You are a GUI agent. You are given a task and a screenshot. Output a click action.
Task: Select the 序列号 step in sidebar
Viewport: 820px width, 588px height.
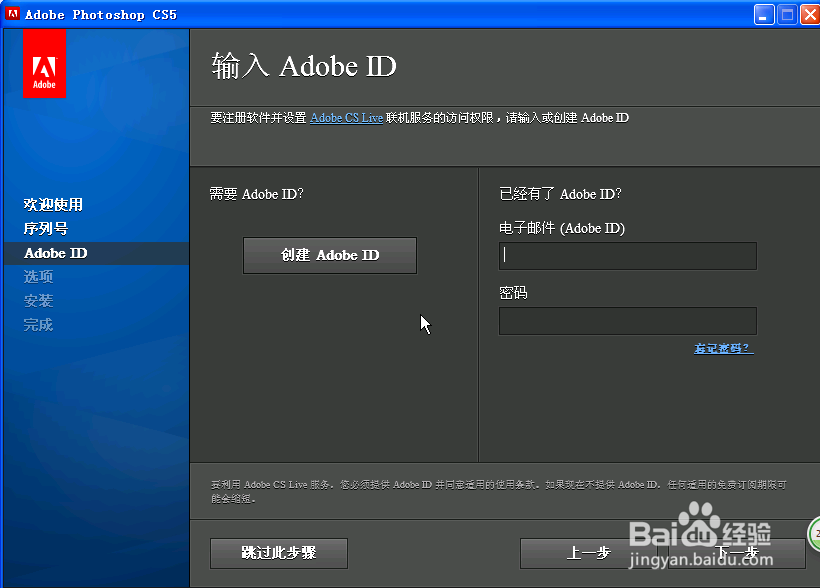point(45,229)
